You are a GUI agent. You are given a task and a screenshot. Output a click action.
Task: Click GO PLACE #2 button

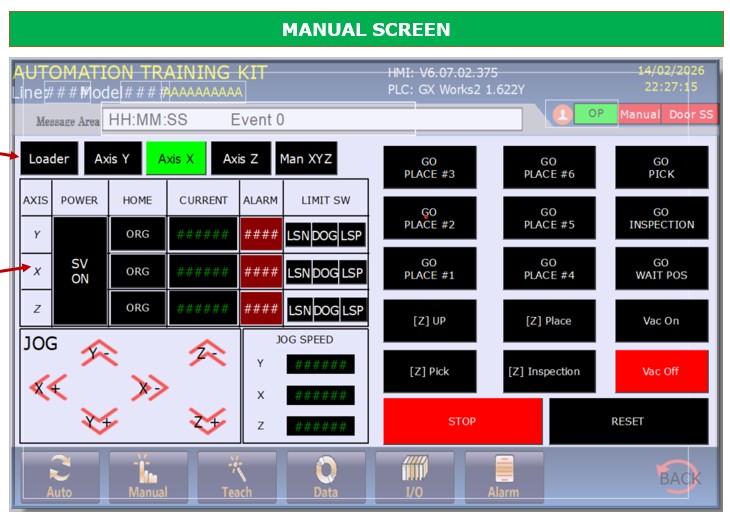tap(430, 218)
